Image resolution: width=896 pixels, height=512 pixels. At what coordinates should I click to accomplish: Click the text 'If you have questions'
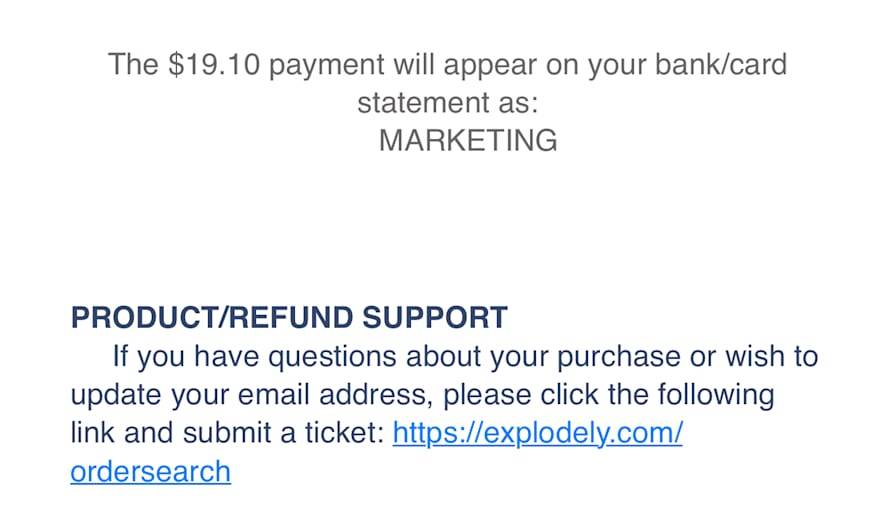tap(254, 357)
